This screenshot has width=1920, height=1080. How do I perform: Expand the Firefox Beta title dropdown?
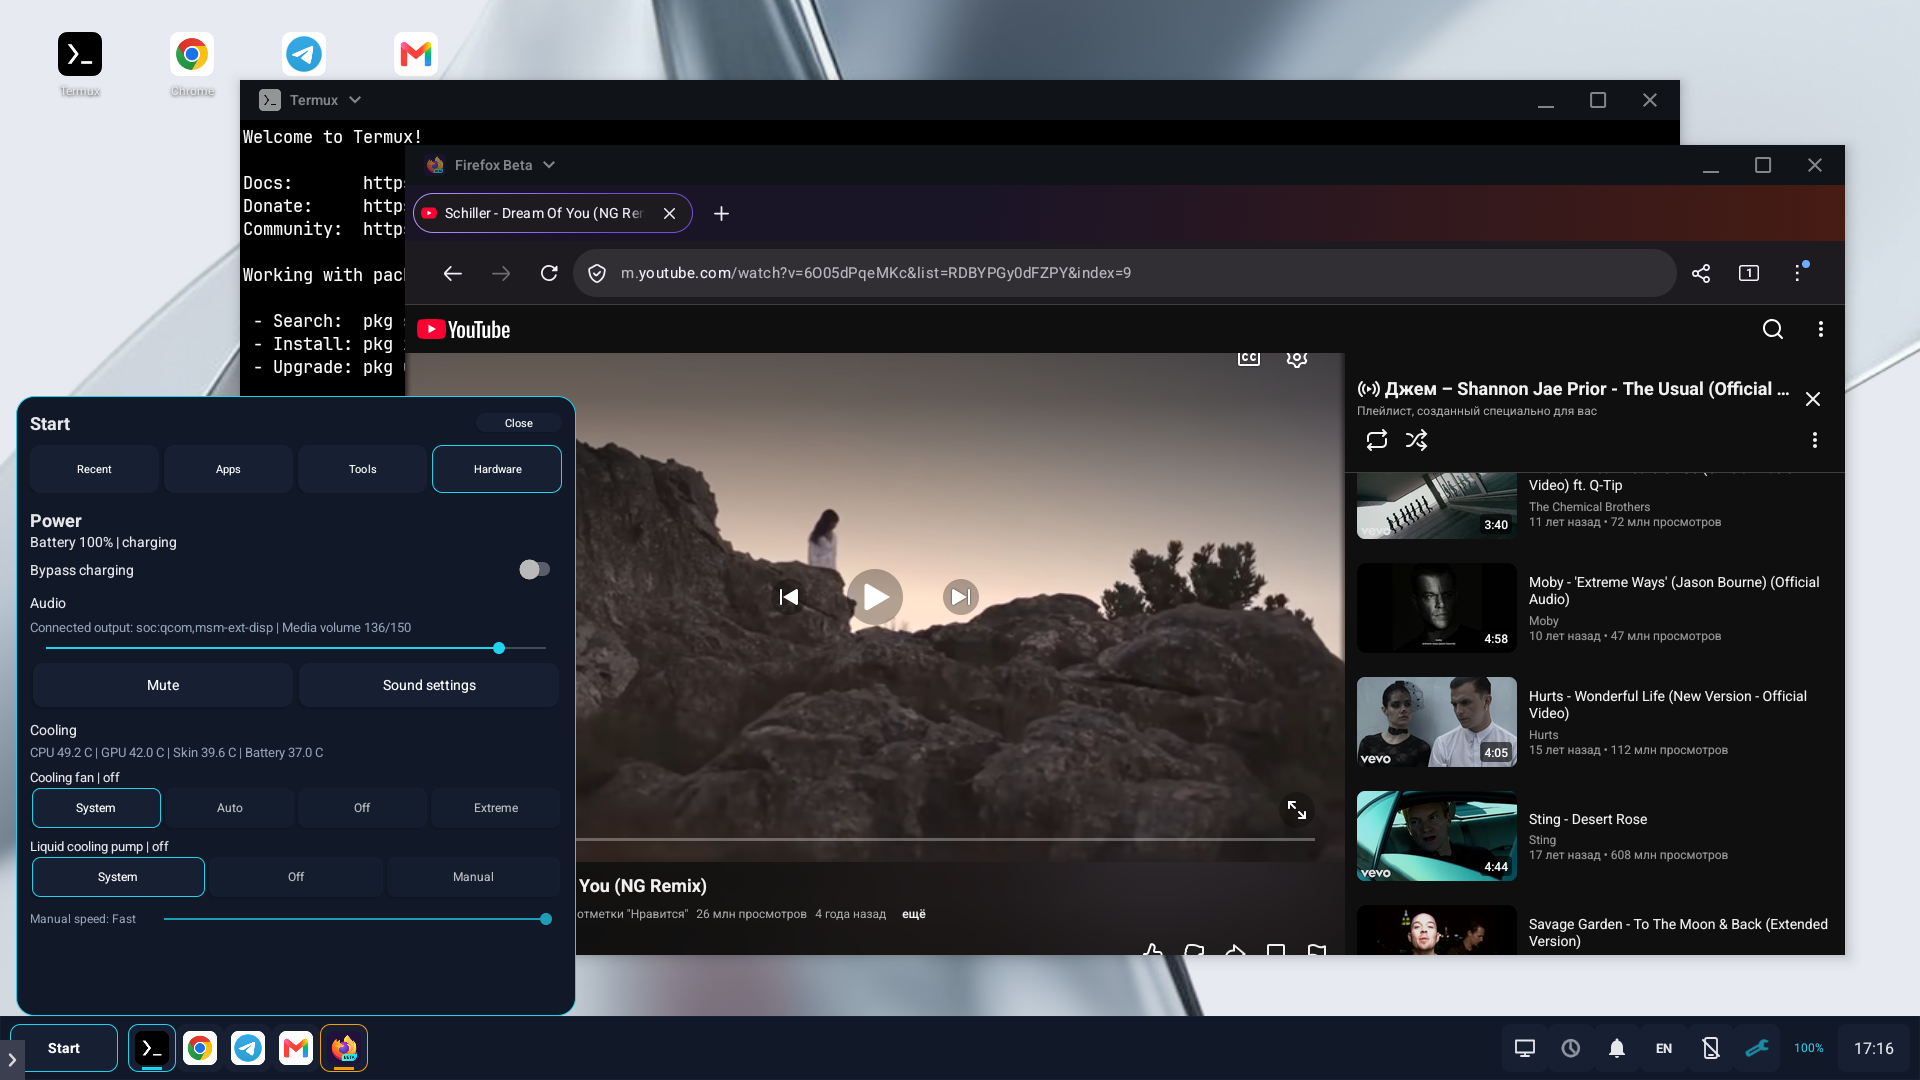tap(549, 165)
